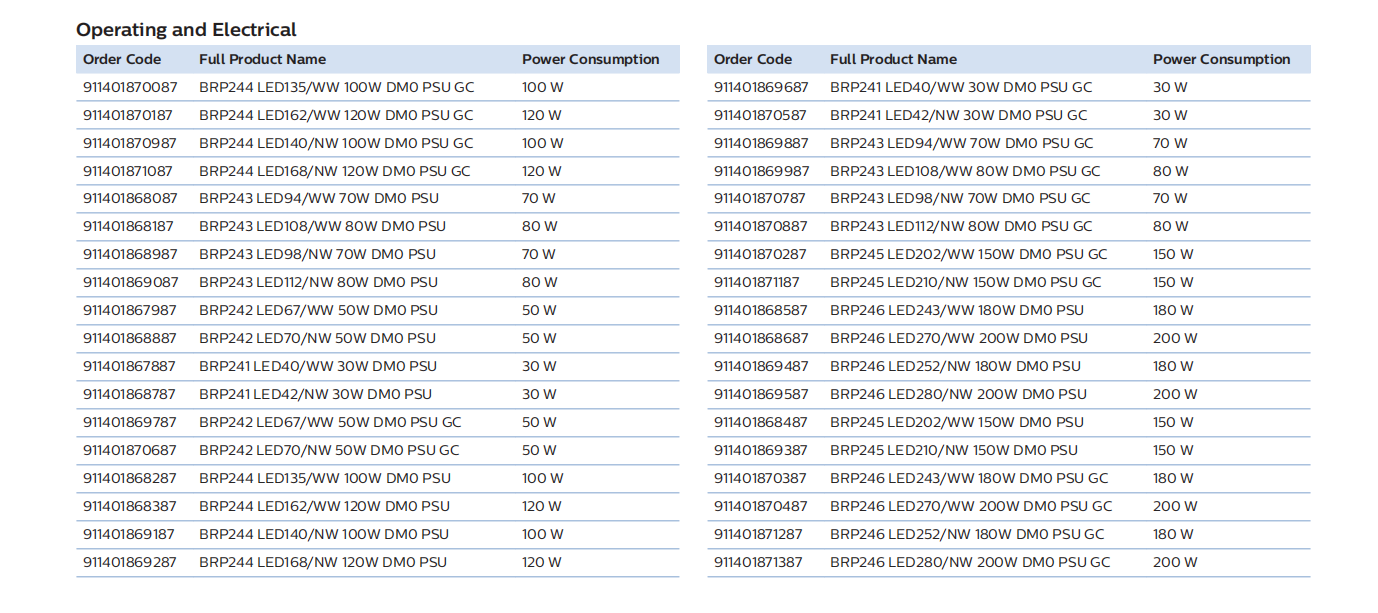Click 'BRP246 LED243/WW 180W DM0 PSU' name
This screenshot has height=613, width=1378.
[x=957, y=310]
